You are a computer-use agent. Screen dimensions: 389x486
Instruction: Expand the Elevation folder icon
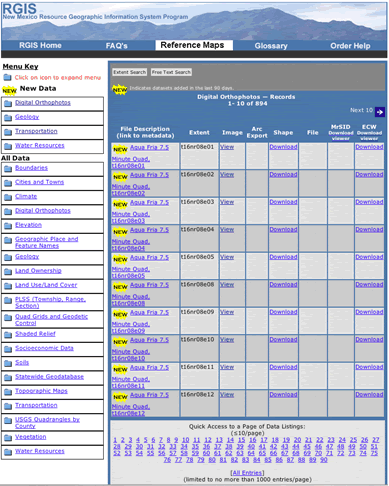click(8, 226)
